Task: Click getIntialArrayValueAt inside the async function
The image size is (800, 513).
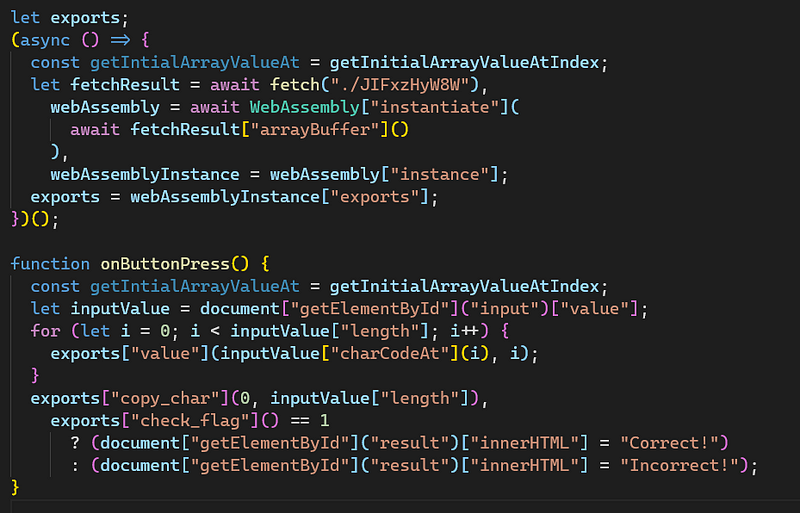Action: point(194,62)
